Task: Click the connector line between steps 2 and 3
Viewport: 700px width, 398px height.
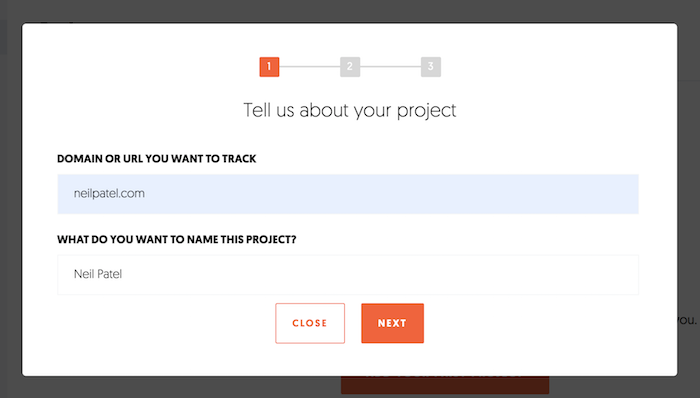Action: [391, 67]
